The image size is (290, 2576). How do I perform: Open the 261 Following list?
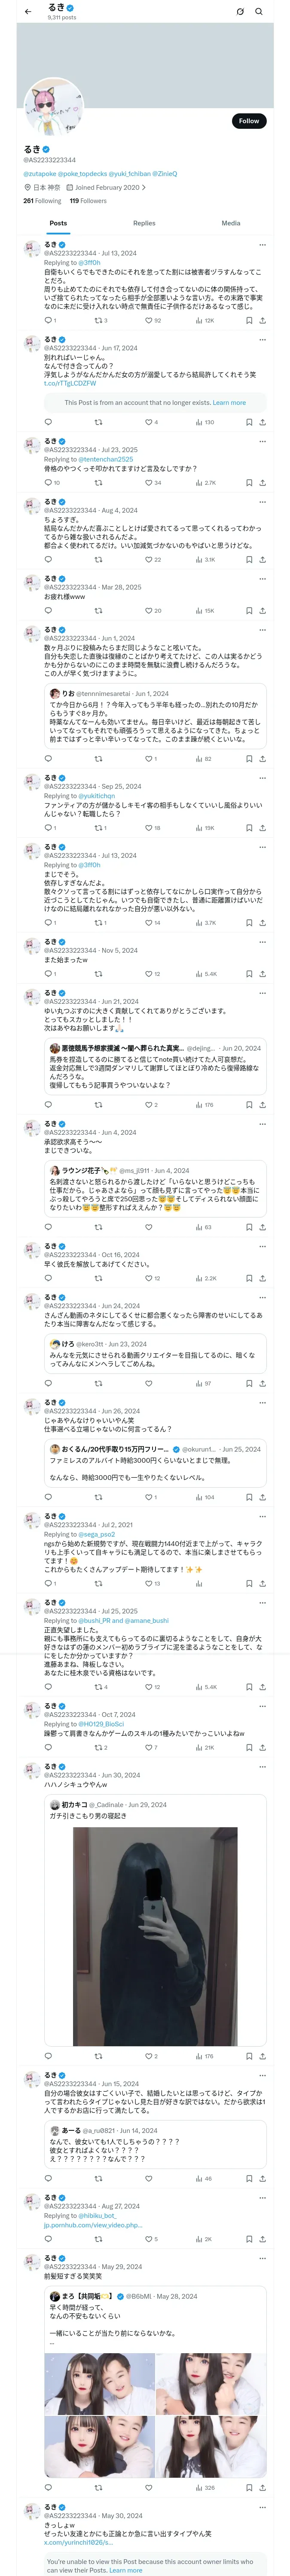click(42, 201)
